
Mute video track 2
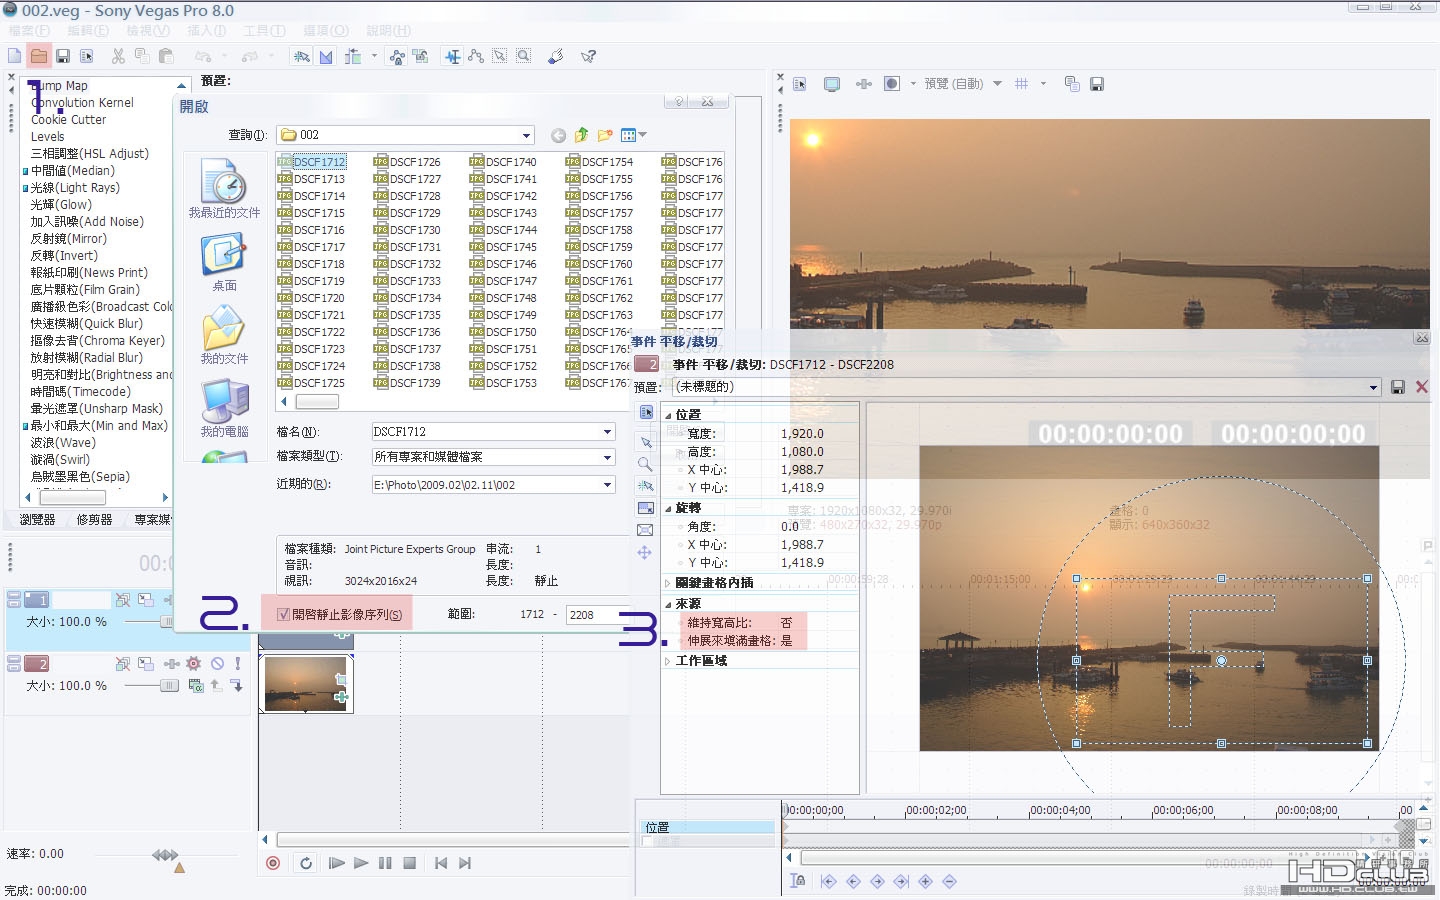pos(217,664)
